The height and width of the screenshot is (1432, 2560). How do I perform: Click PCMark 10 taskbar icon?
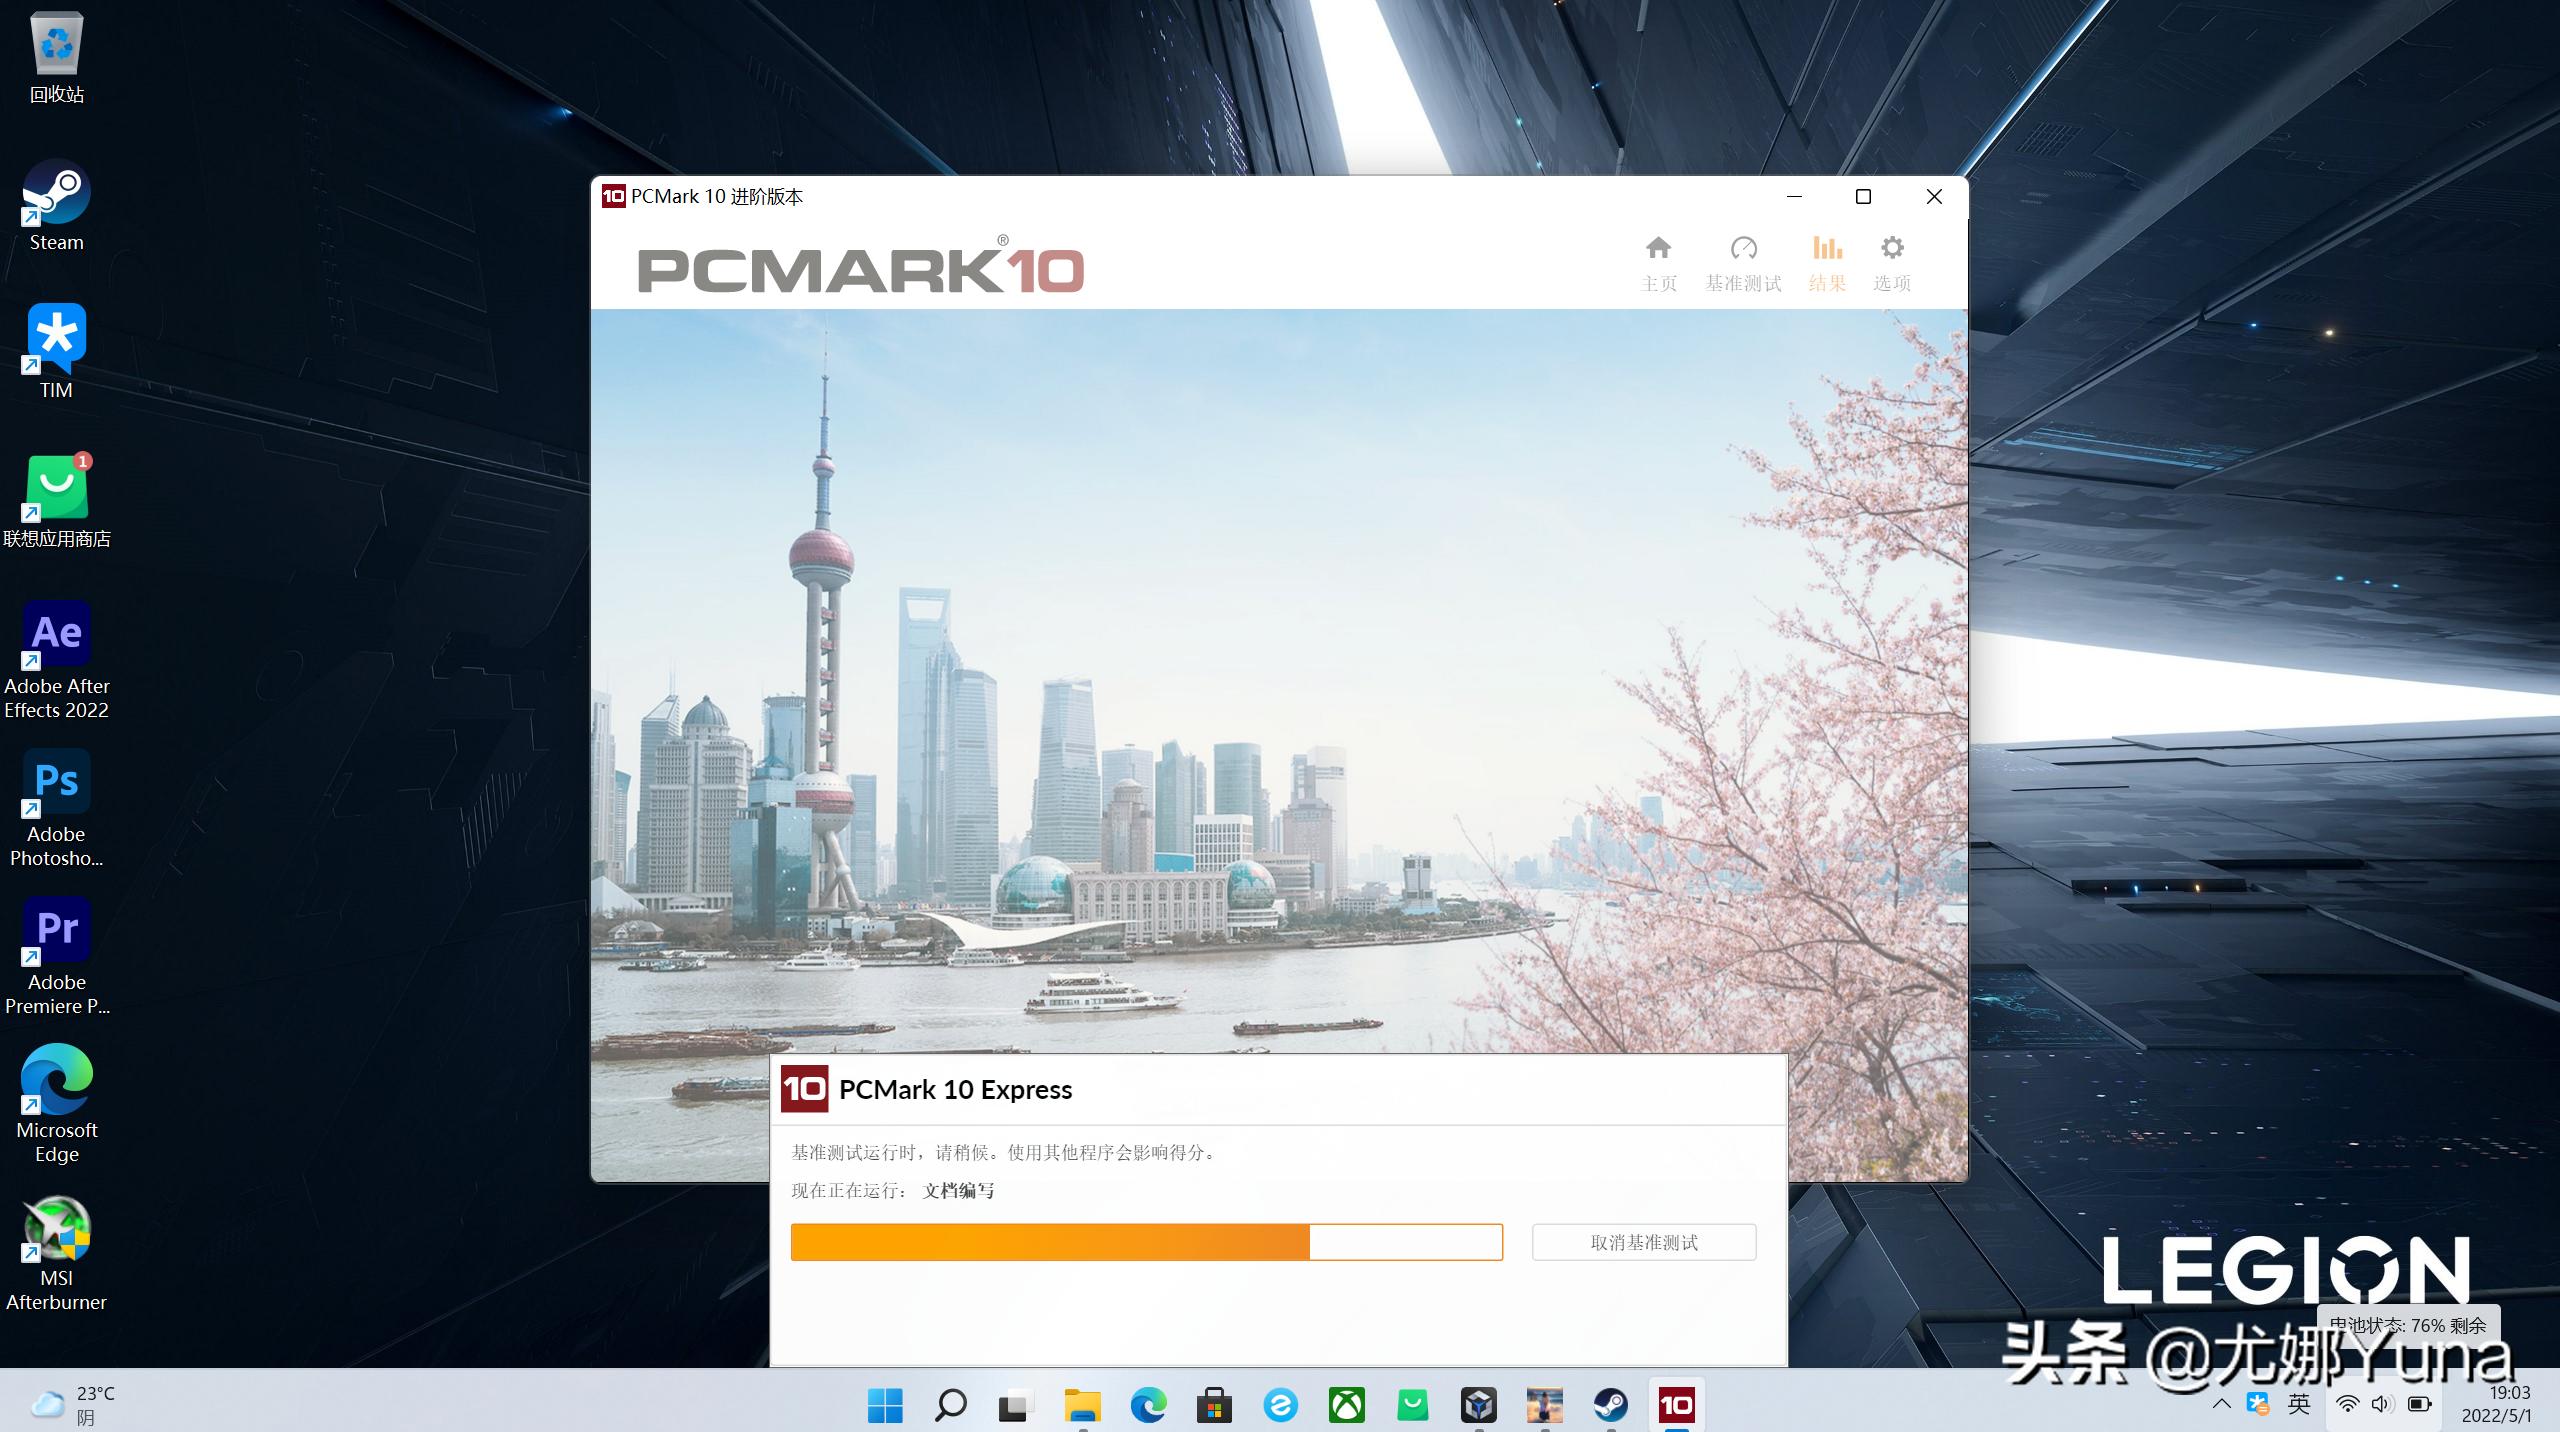point(1676,1405)
